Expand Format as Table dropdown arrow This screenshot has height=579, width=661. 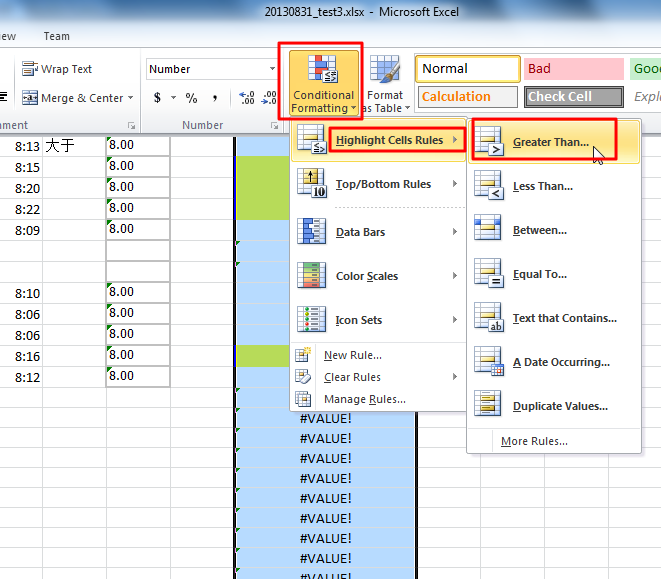[407, 108]
